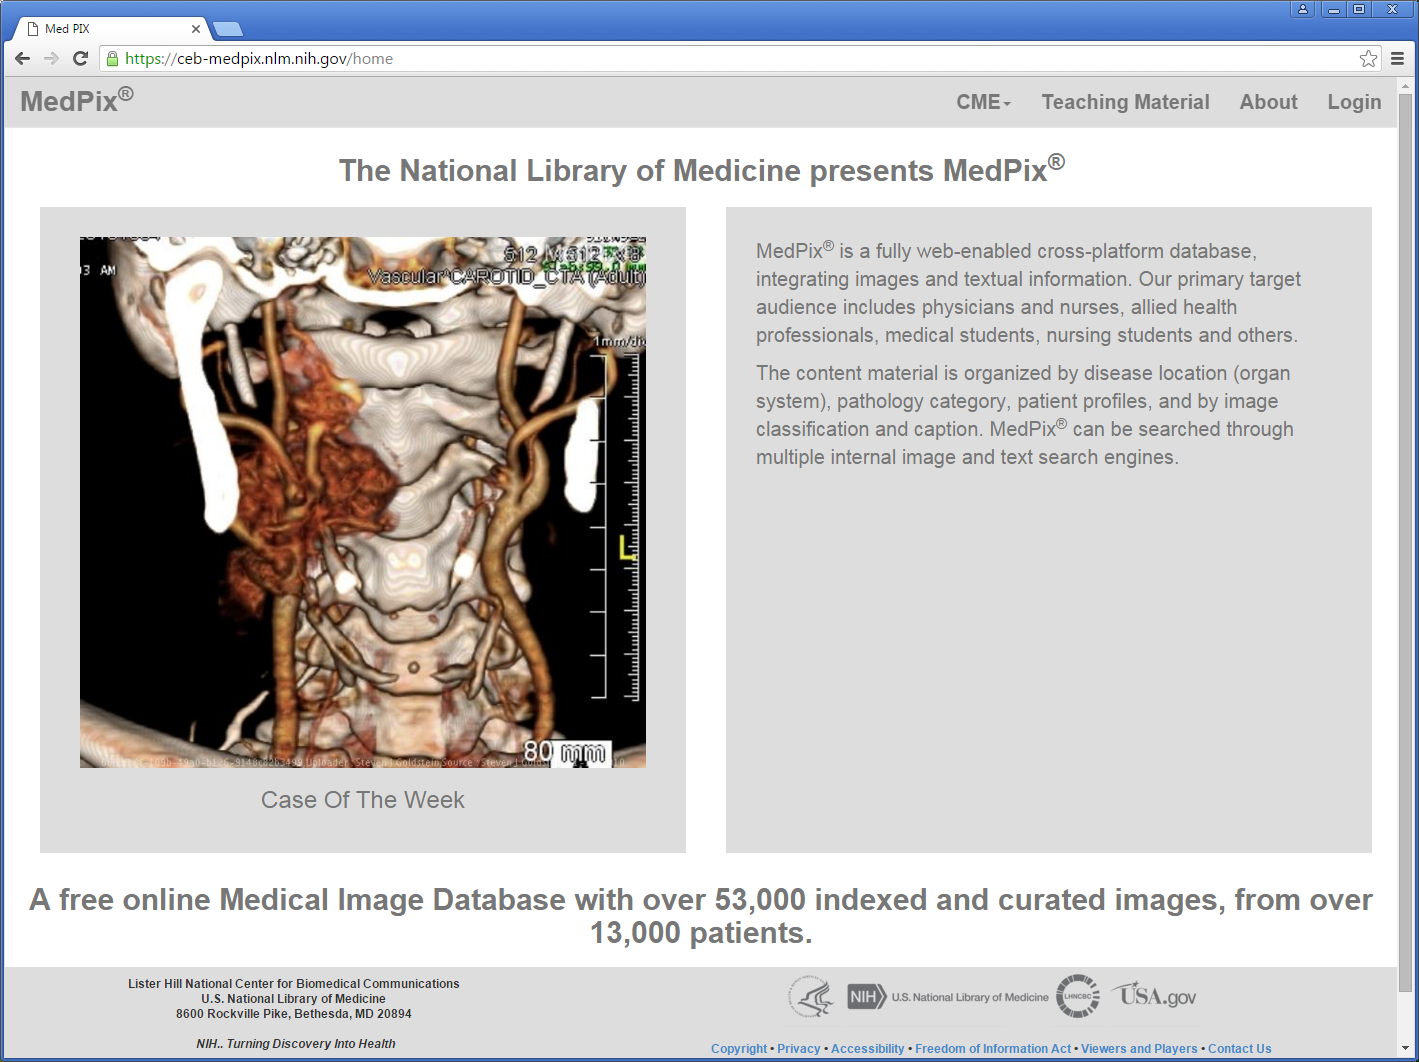Open the Contact Us link

[x=1239, y=1048]
